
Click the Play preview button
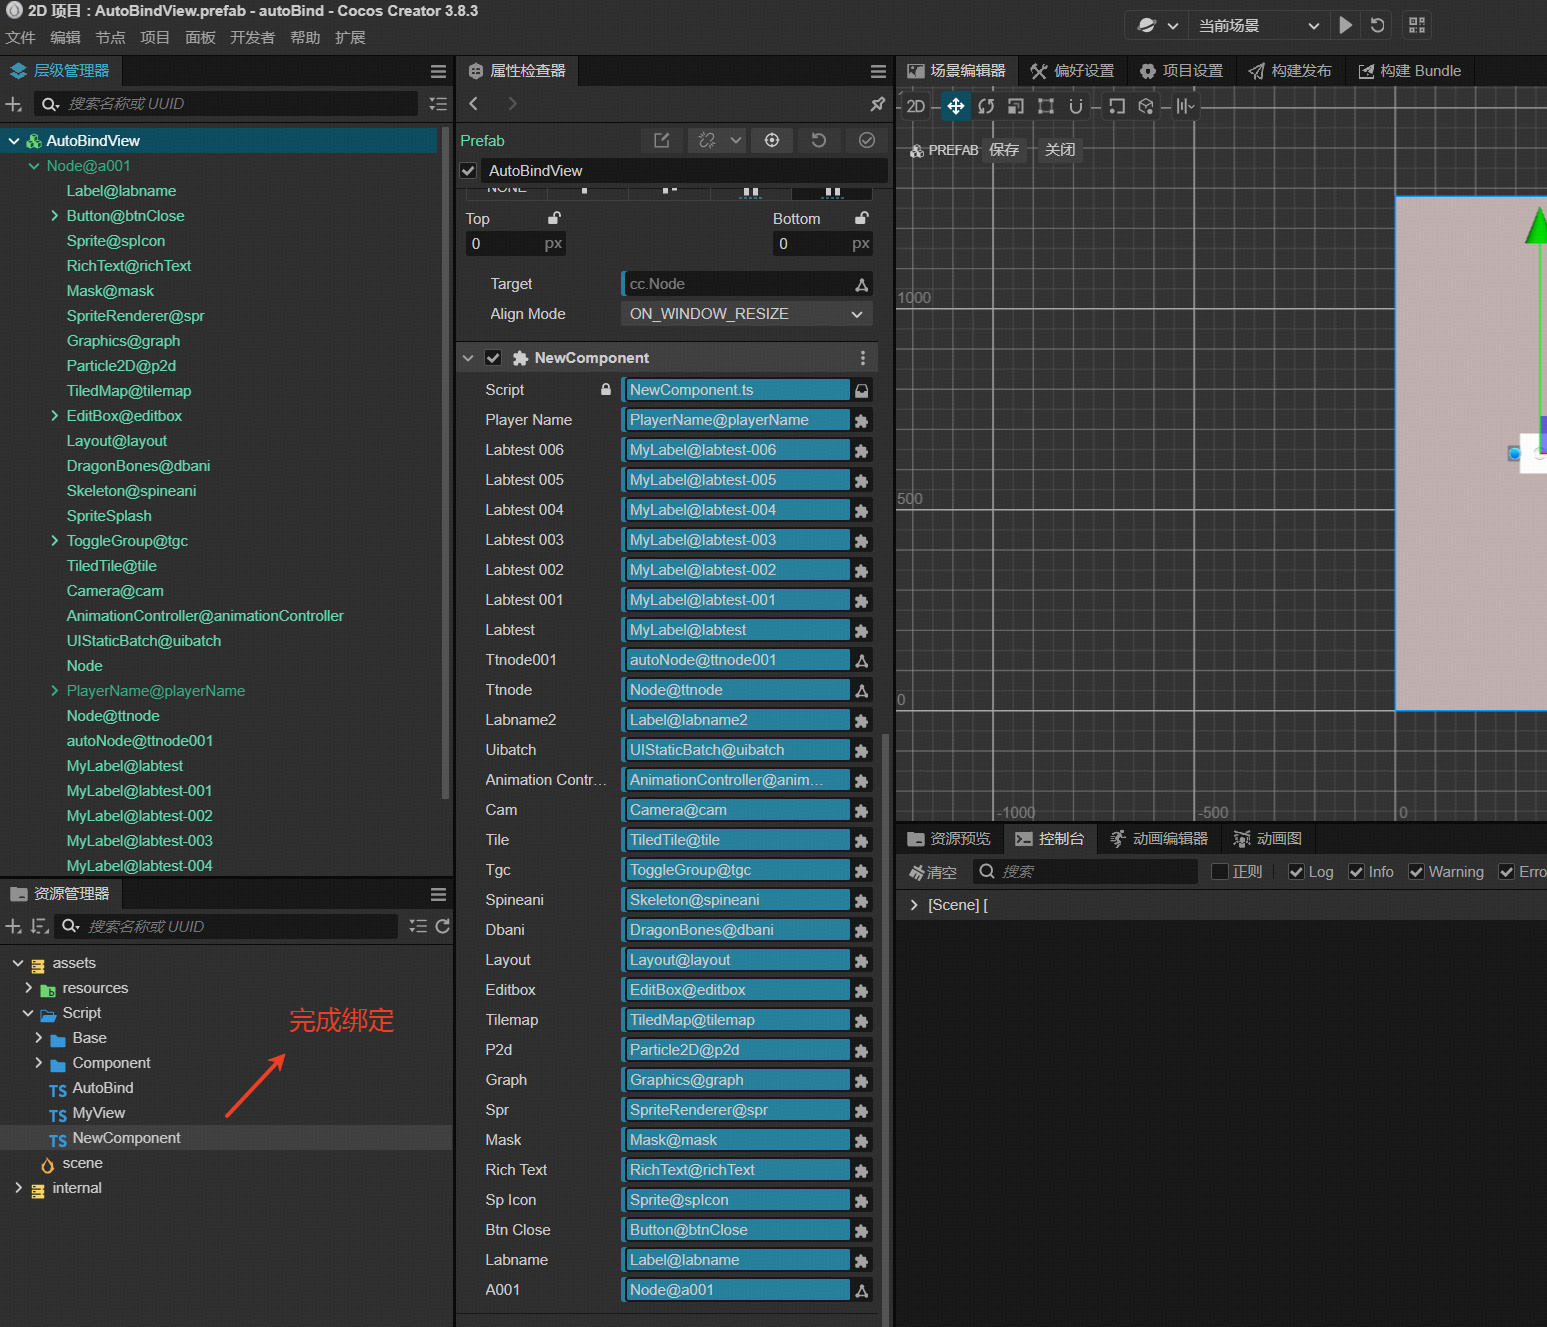pos(1346,25)
